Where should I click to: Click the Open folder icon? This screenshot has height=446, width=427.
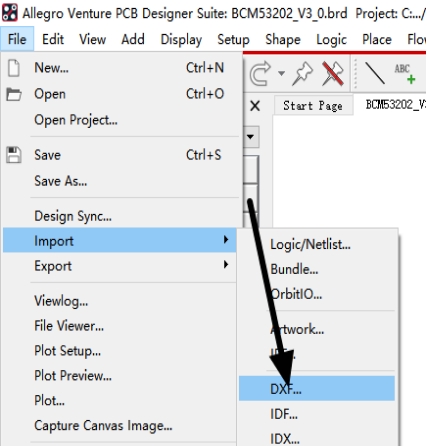coord(14,94)
